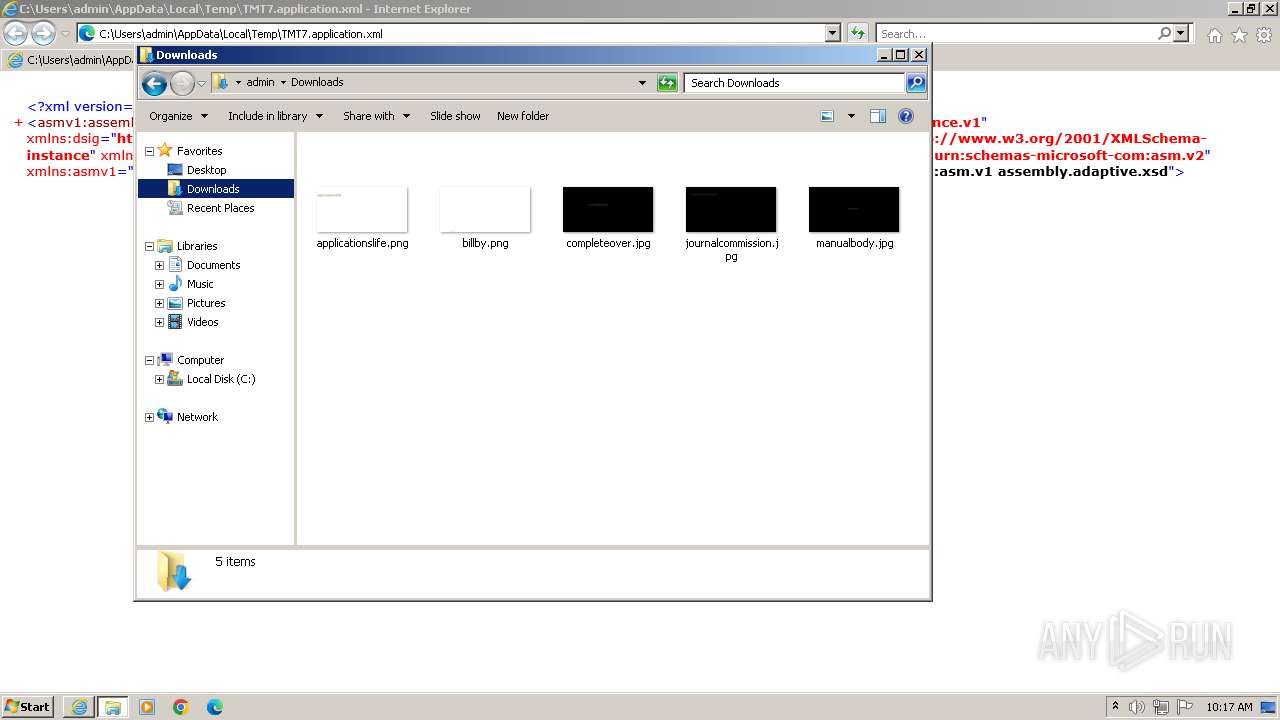Launch Microsoft Edge from taskbar
Viewport: 1280px width, 720px height.
click(x=215, y=707)
